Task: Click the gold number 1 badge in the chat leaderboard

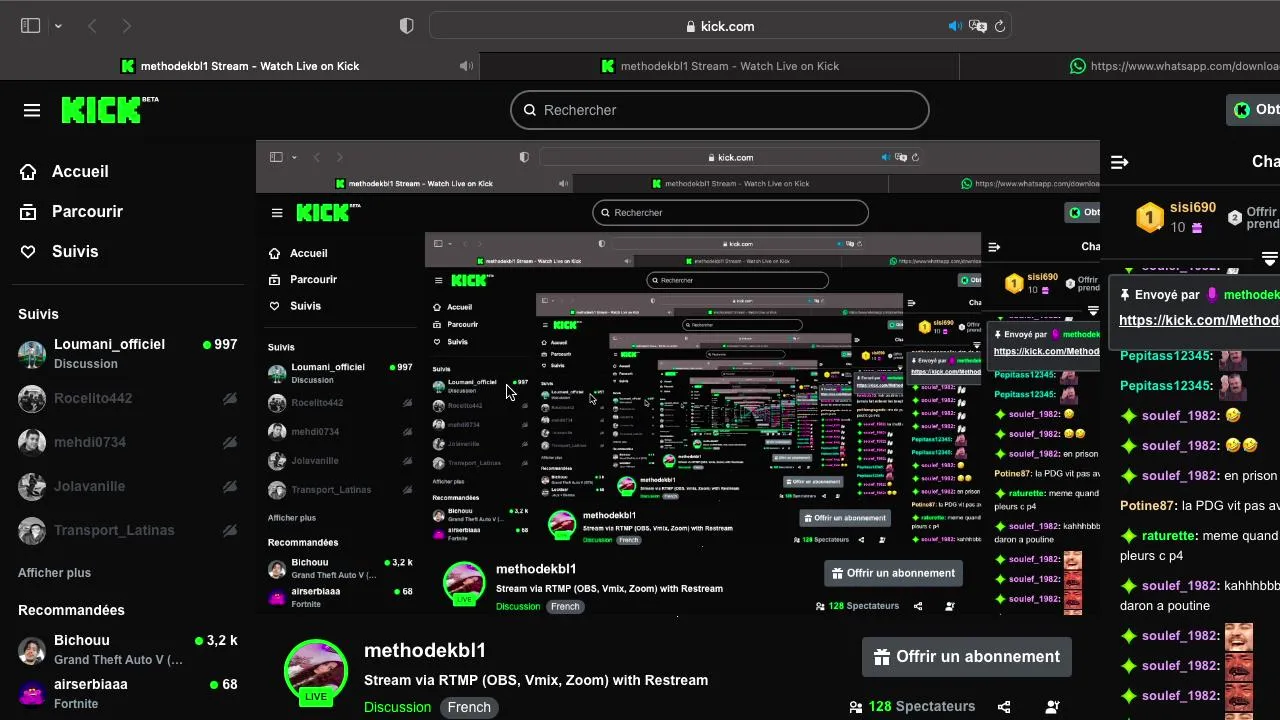Action: coord(1150,217)
